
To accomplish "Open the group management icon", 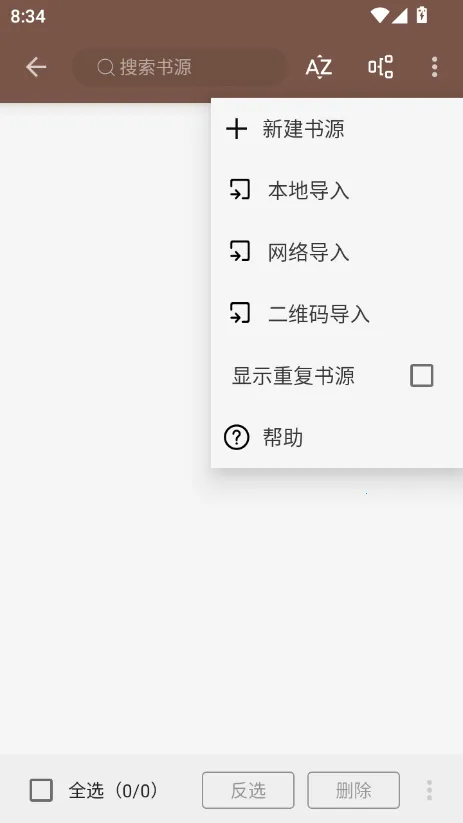I will [x=381, y=67].
